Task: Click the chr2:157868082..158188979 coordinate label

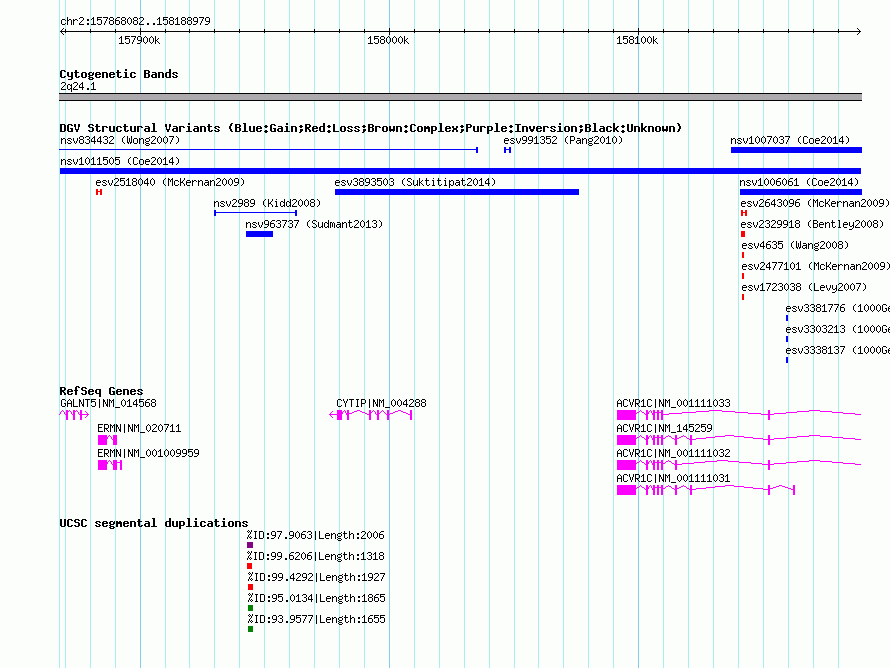Action: [135, 21]
